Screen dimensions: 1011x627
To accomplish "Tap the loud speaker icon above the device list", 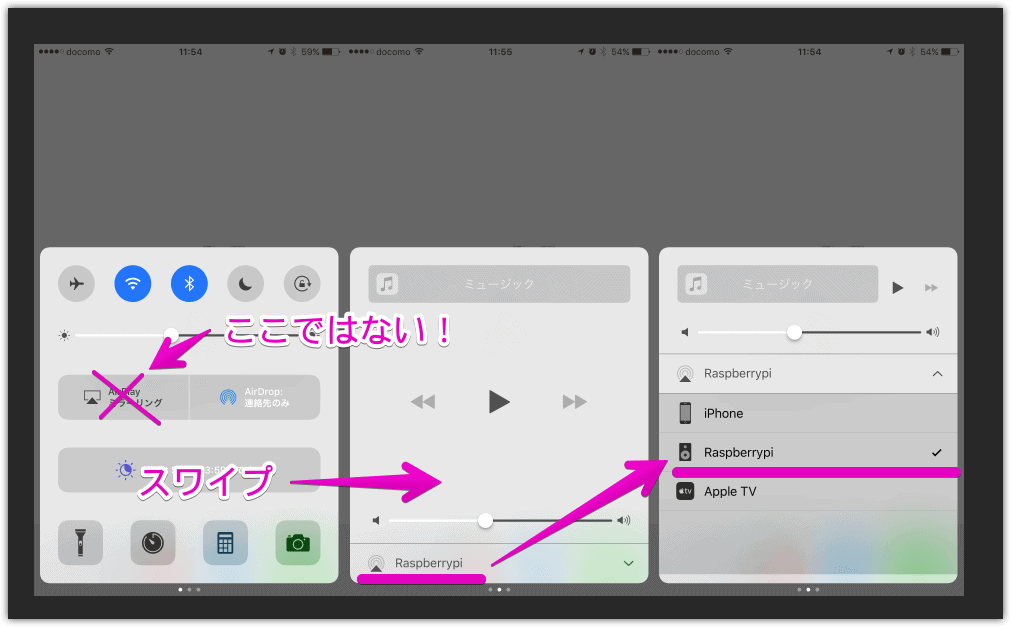I will (x=933, y=332).
